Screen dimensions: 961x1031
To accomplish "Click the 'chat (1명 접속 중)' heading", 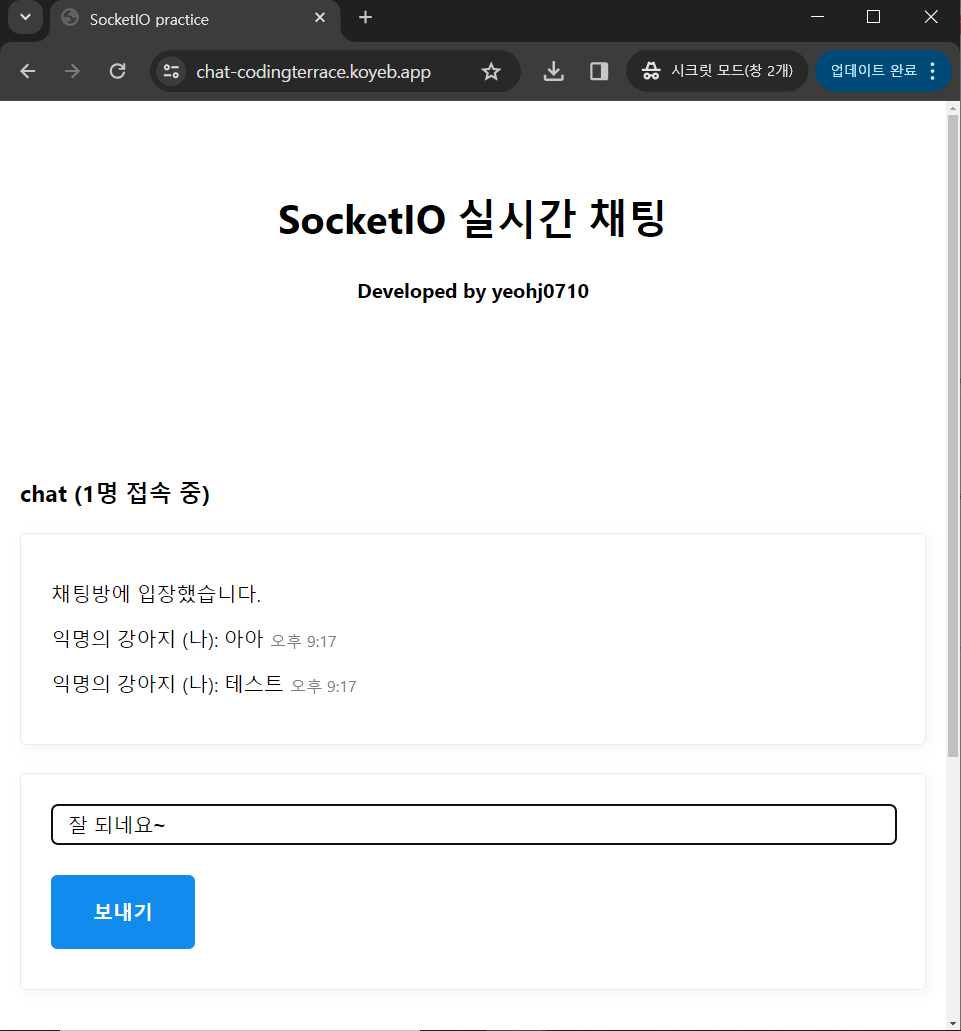I will point(115,494).
